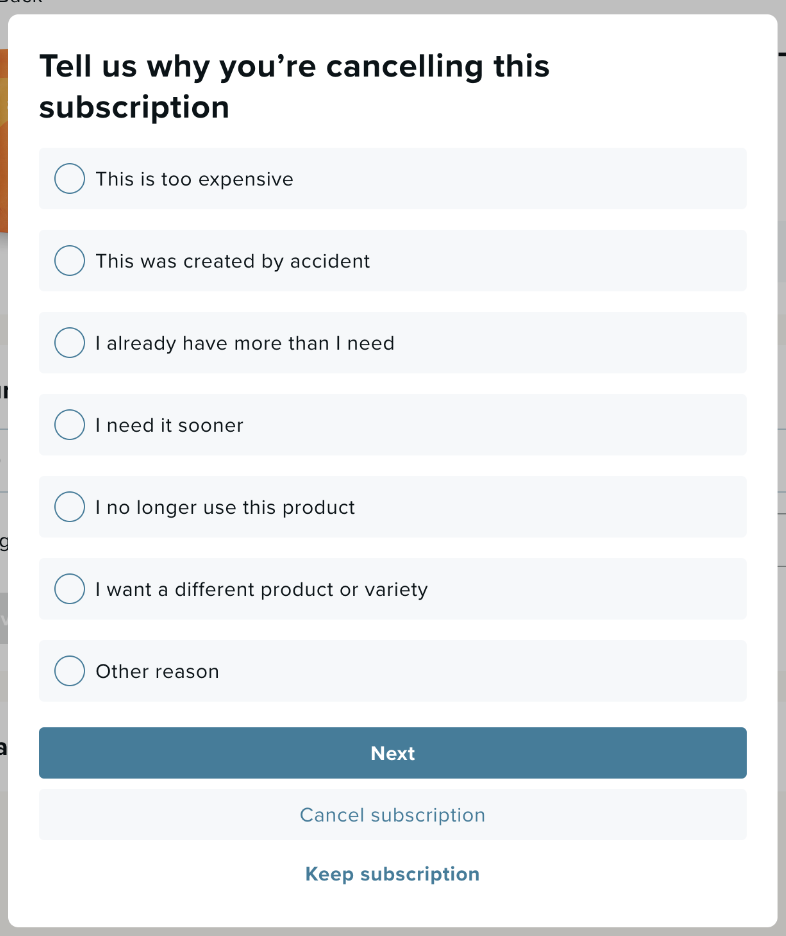
Task: Proceed with Next after choosing a reason
Action: point(392,752)
